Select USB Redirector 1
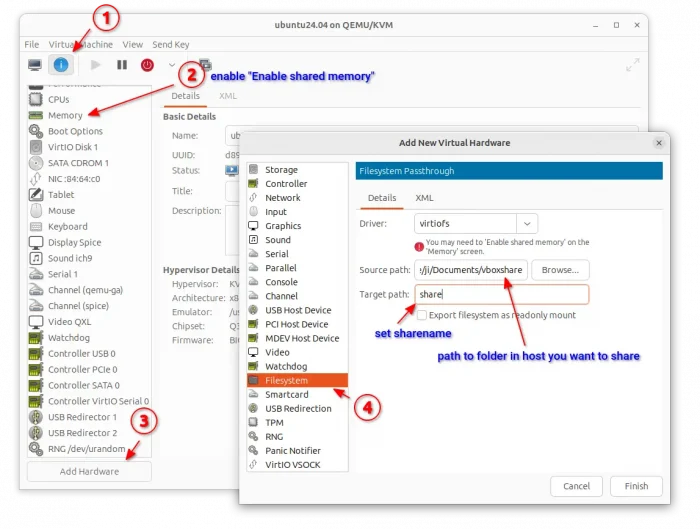 coord(89,417)
